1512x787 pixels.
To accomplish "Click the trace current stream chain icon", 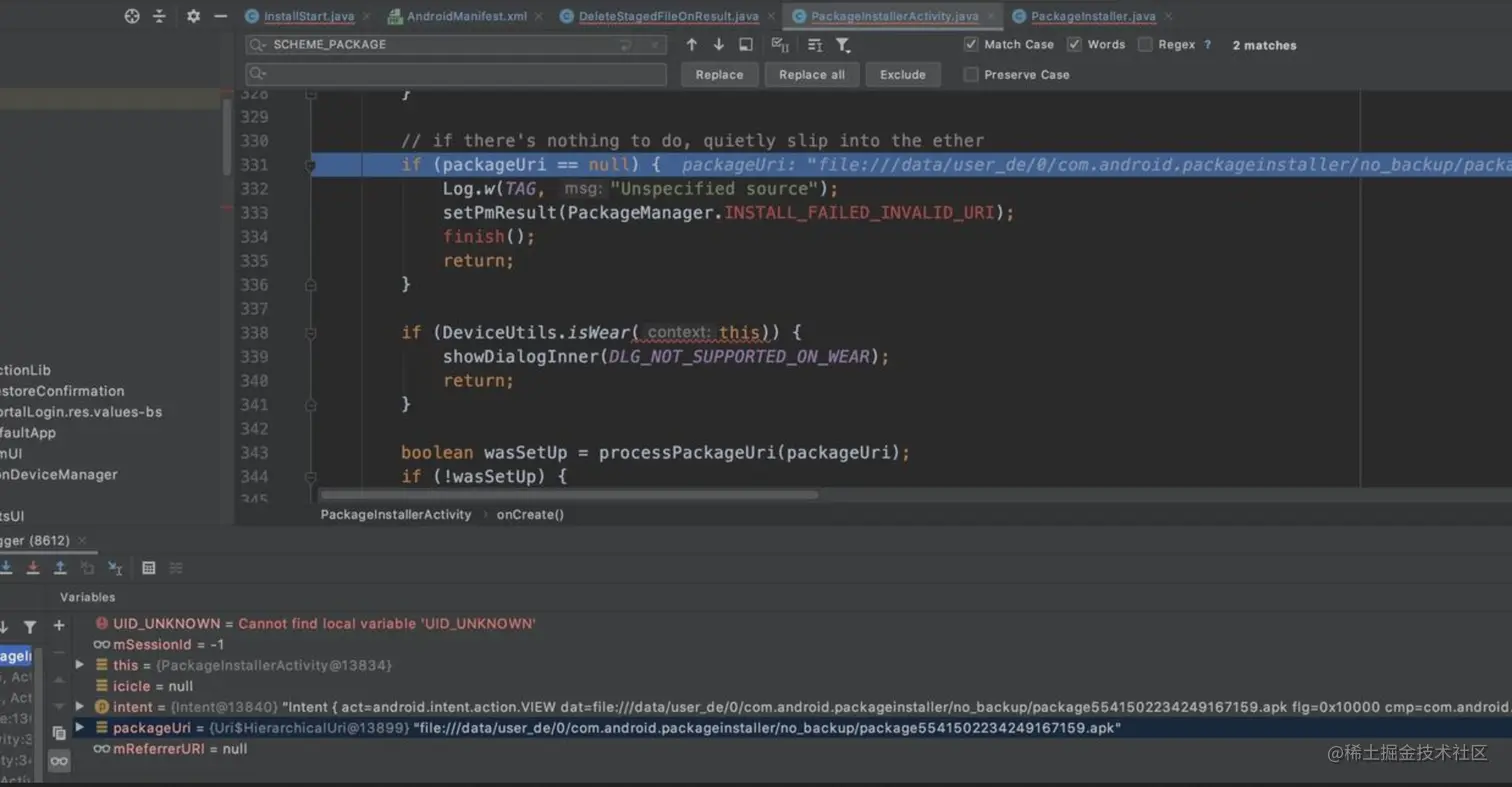I will coord(176,568).
